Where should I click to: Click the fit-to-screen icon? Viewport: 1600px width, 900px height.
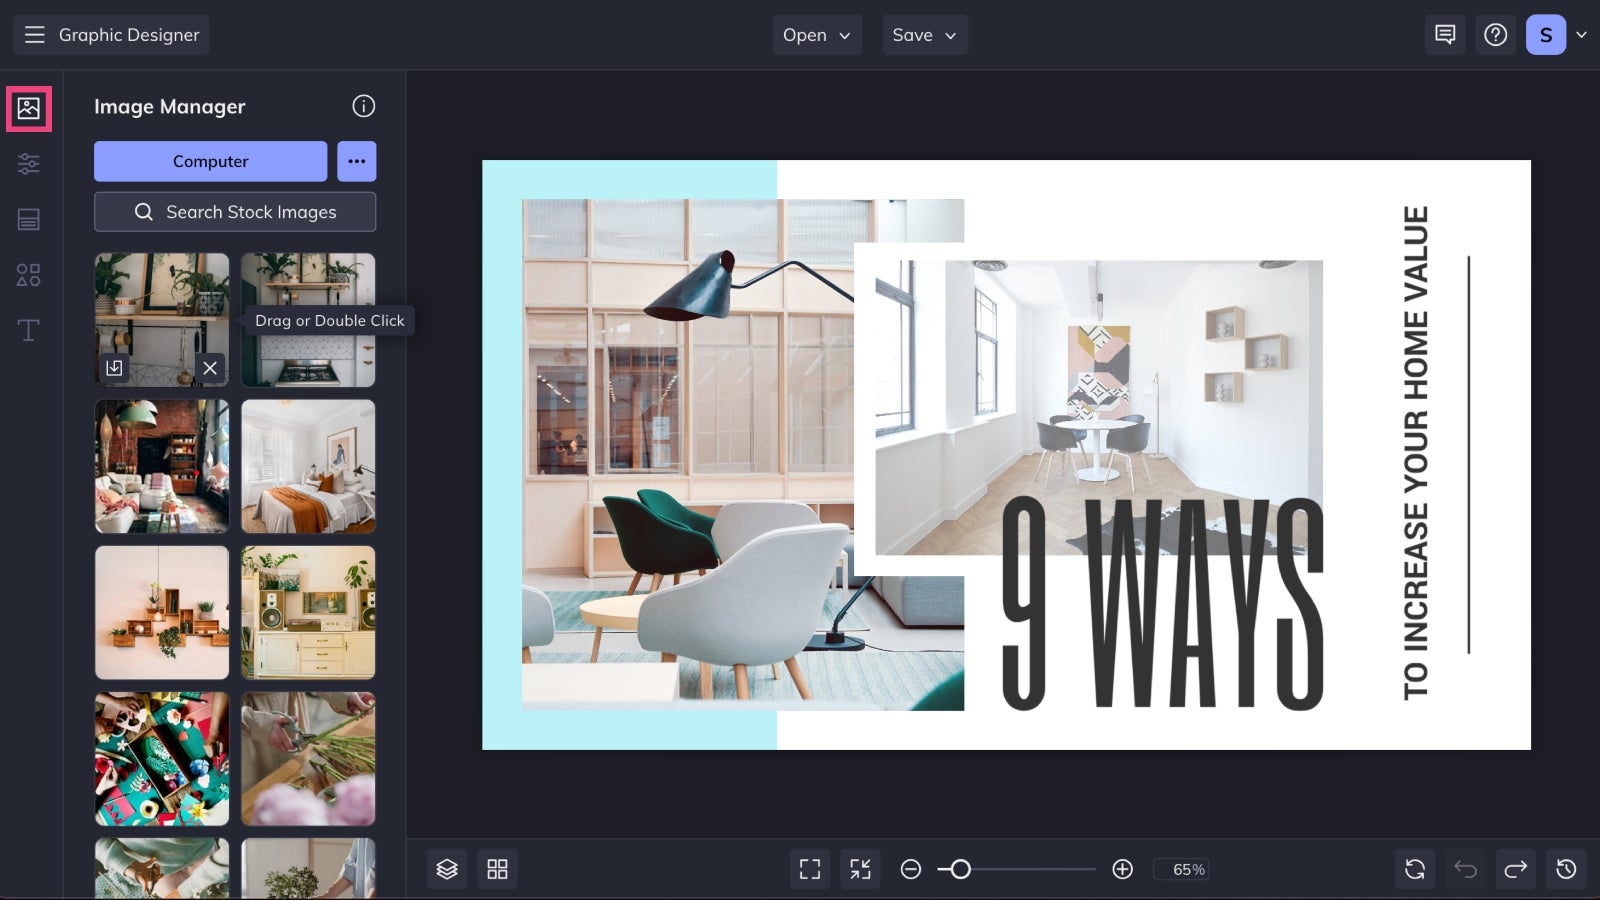click(x=810, y=869)
